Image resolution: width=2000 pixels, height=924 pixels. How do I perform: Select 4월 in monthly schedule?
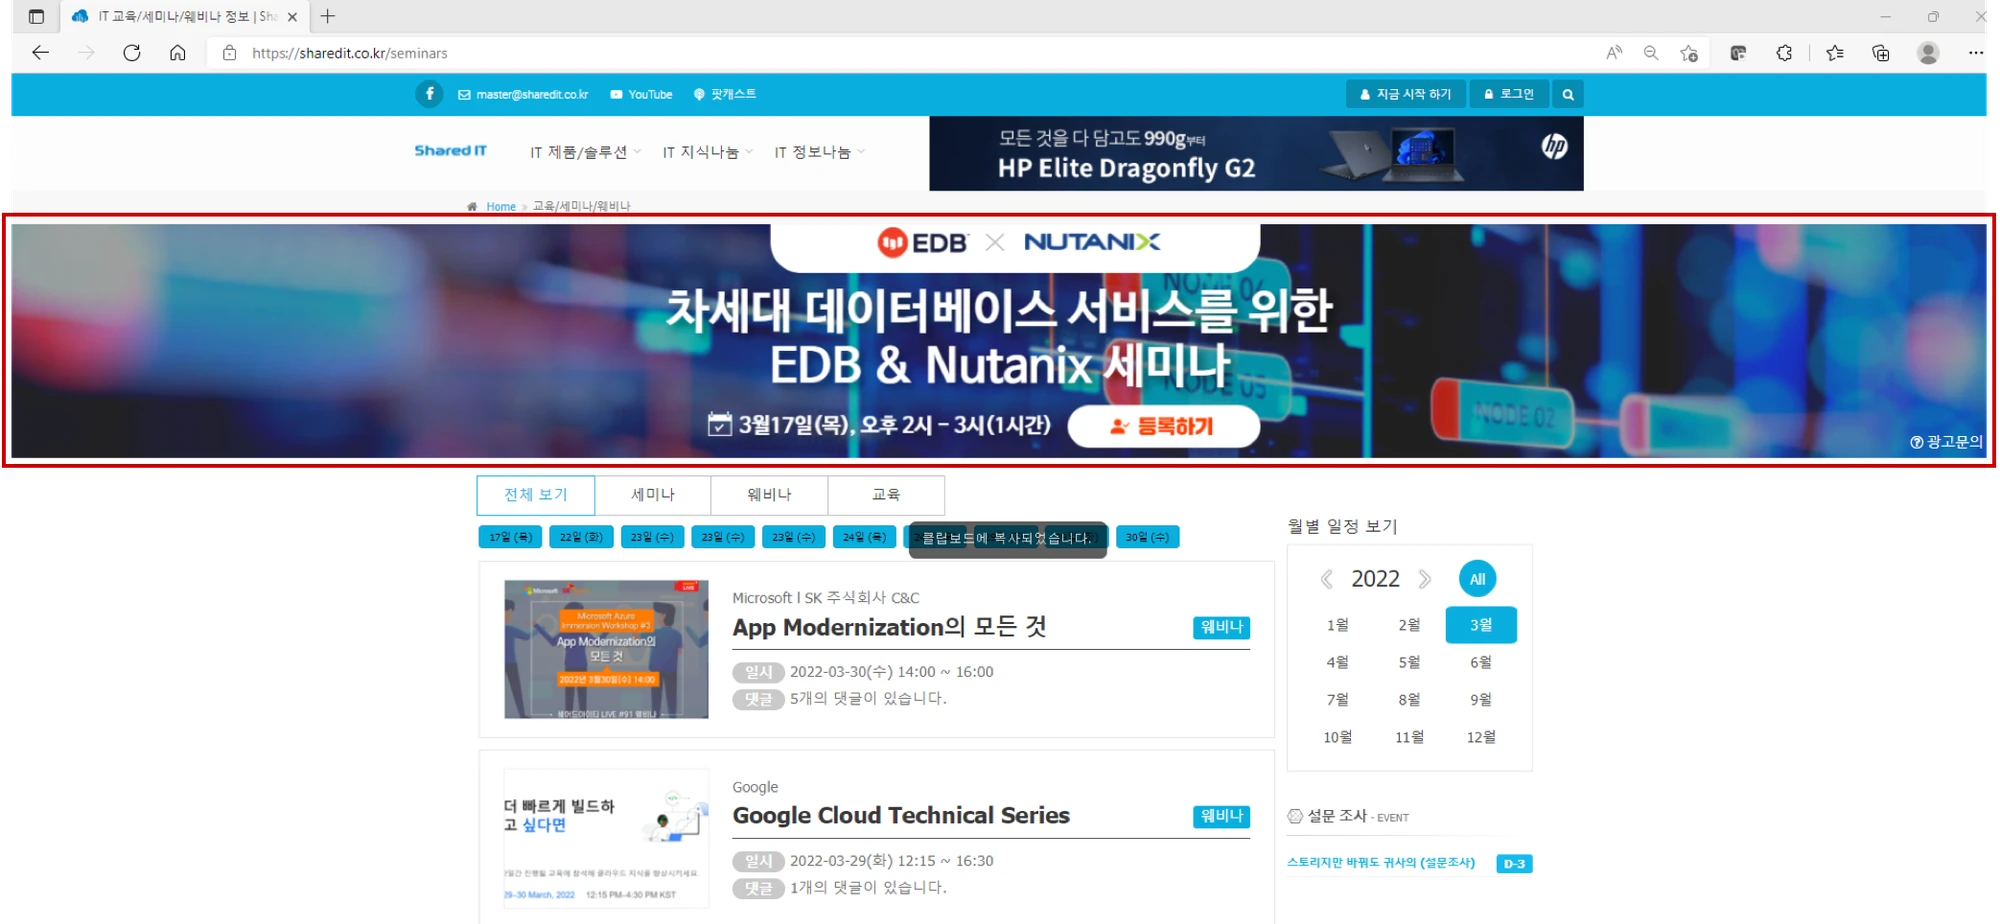point(1338,662)
